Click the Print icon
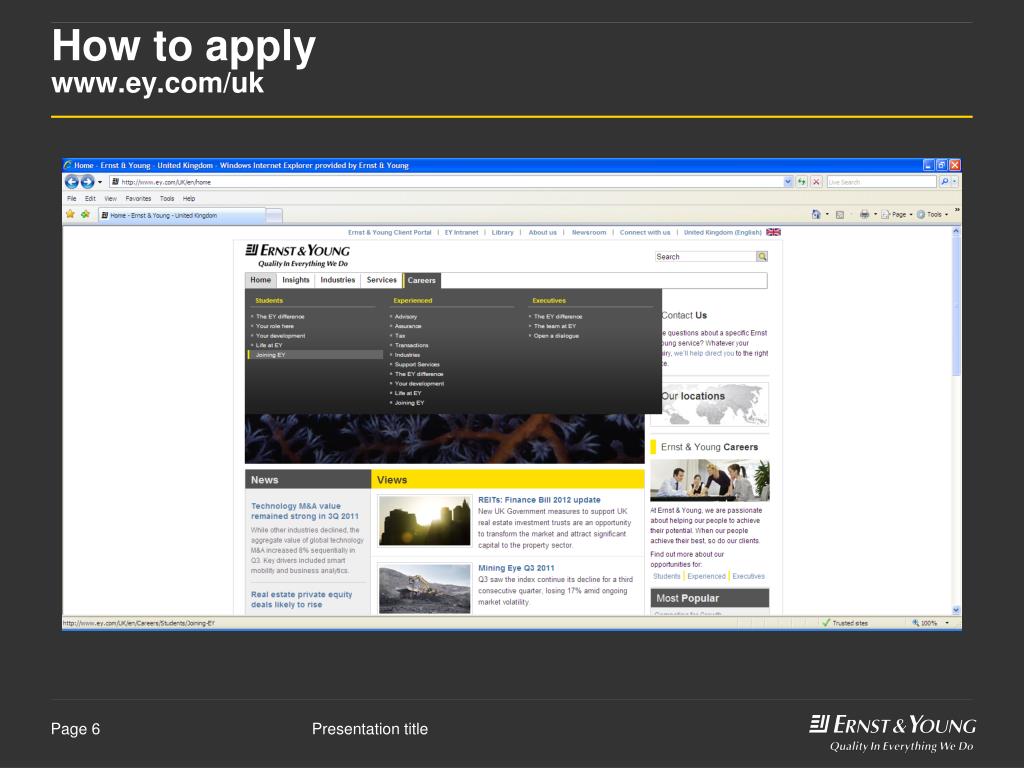The height and width of the screenshot is (768, 1024). 865,214
